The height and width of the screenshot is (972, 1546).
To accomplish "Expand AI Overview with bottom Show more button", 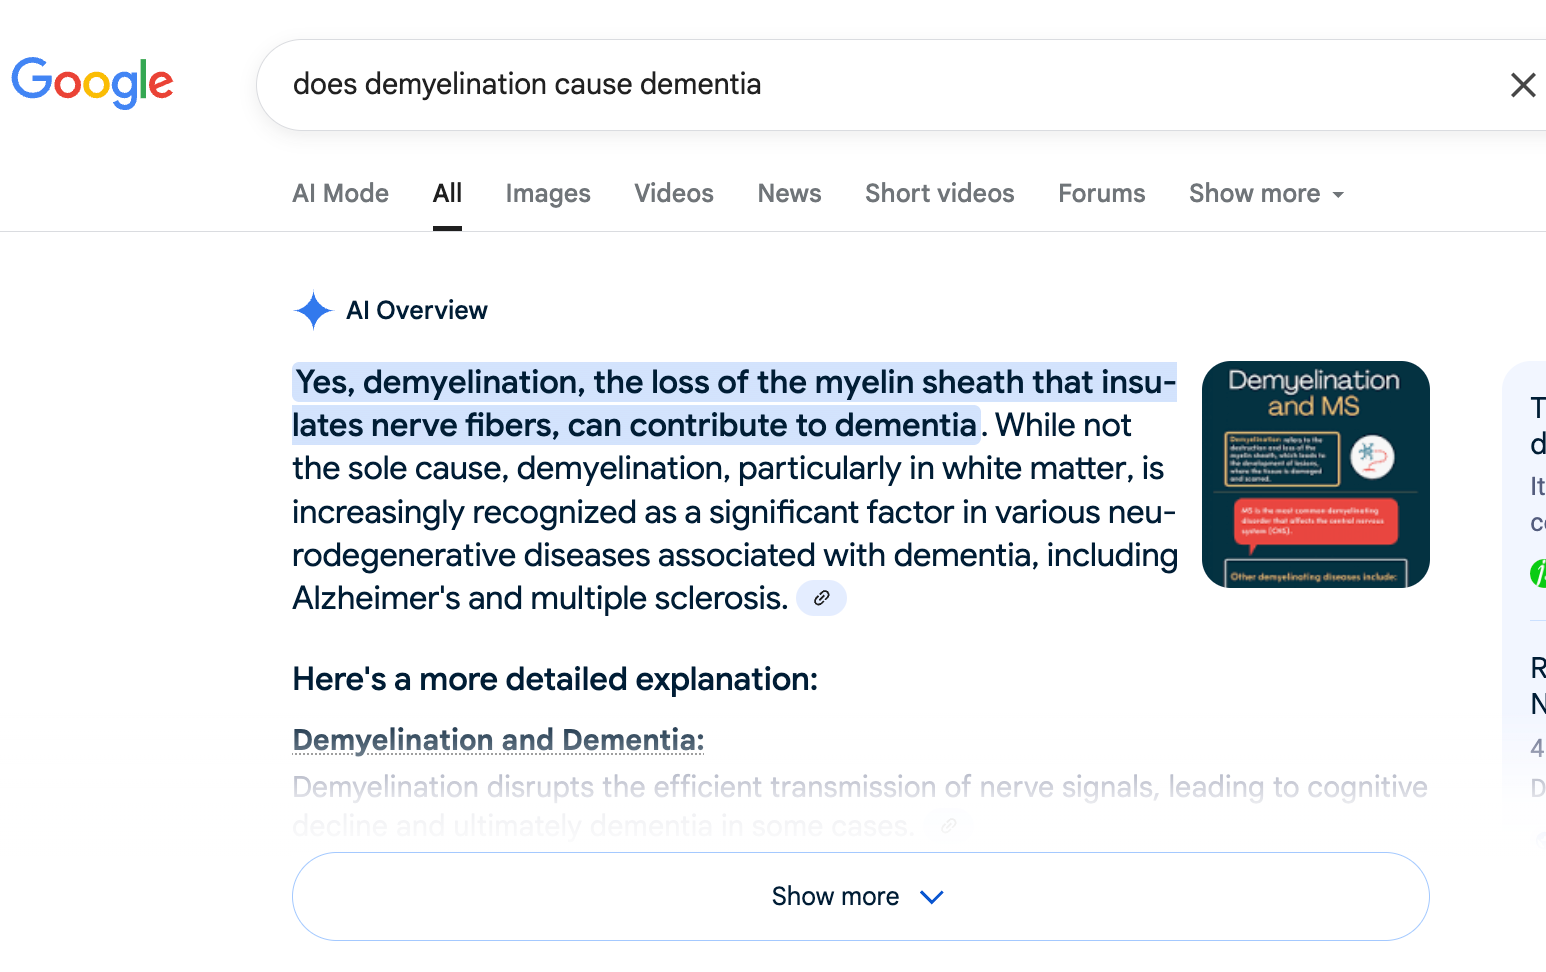I will click(860, 896).
